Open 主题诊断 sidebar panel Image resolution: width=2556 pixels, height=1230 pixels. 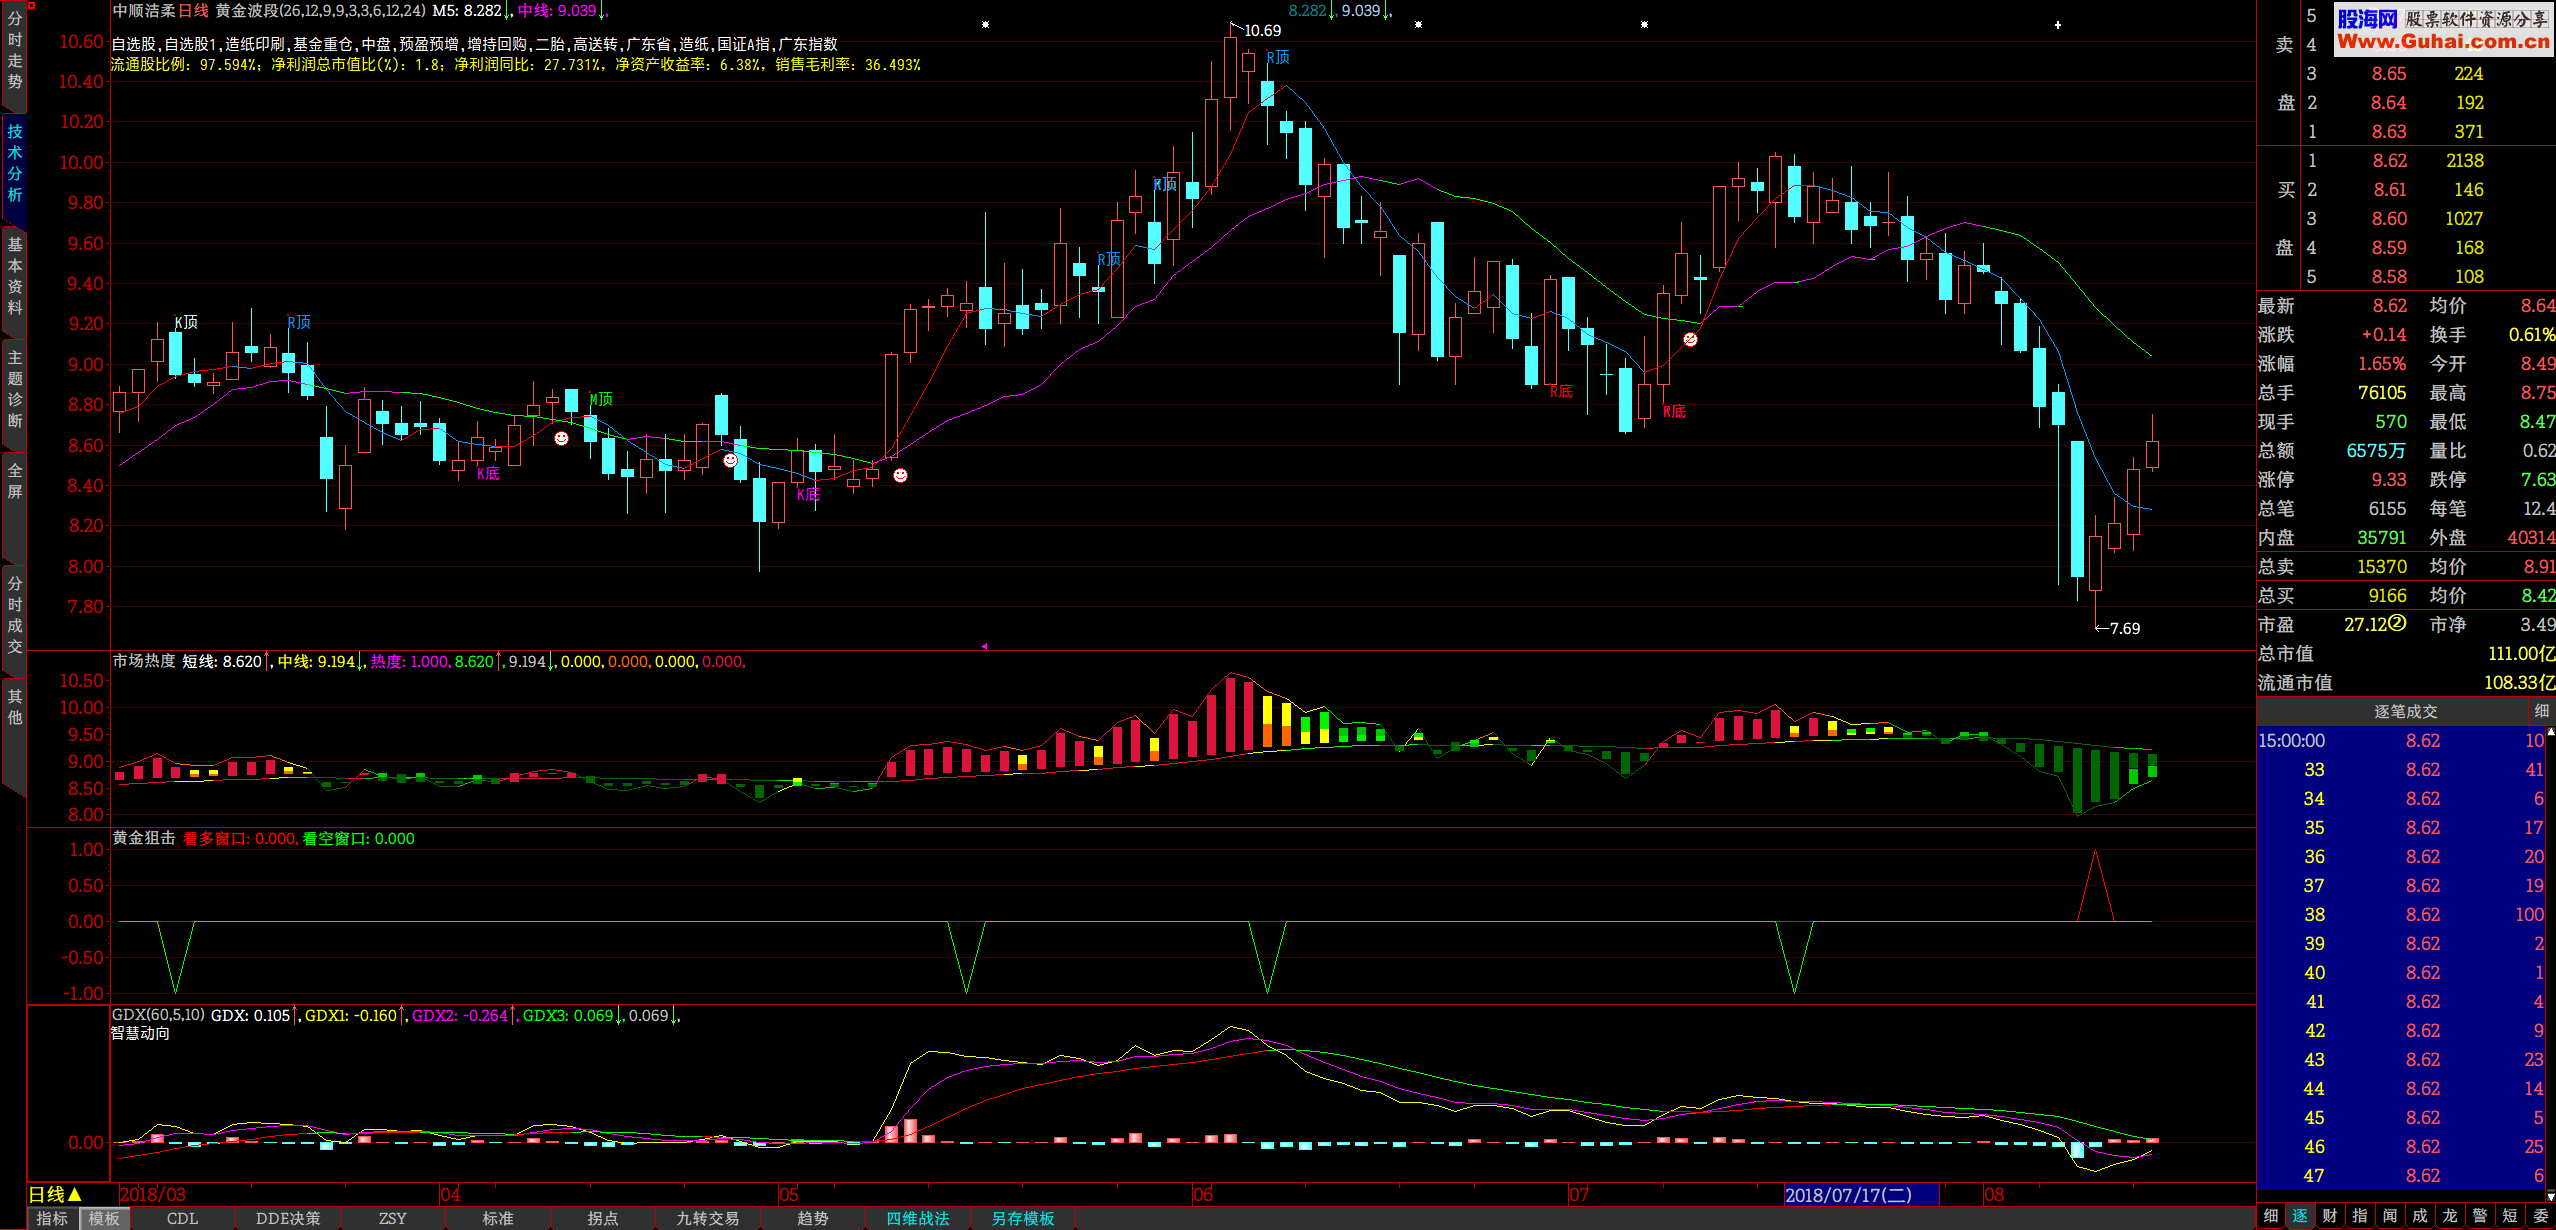[x=14, y=388]
